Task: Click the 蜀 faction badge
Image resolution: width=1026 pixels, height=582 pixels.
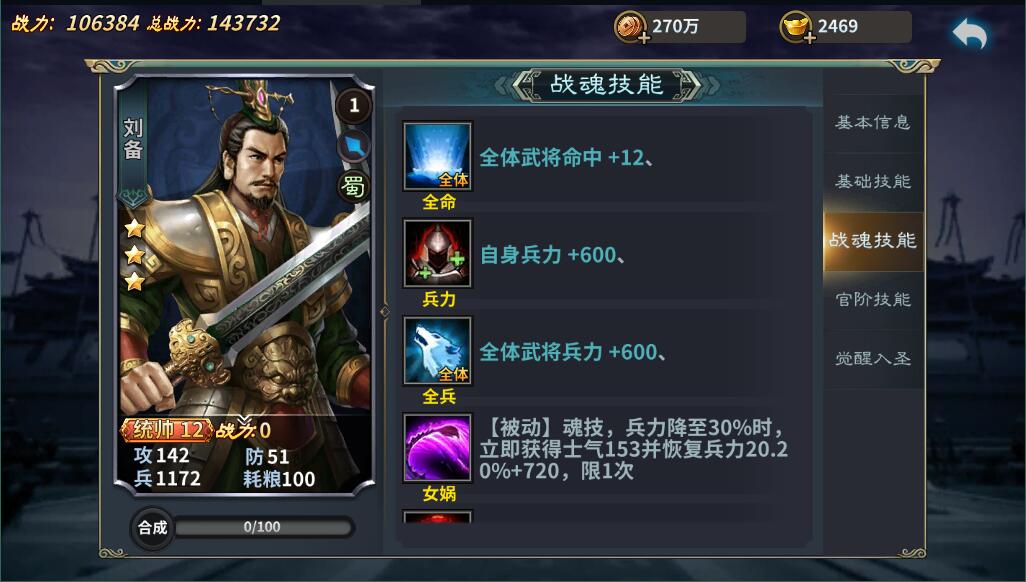Action: (353, 187)
